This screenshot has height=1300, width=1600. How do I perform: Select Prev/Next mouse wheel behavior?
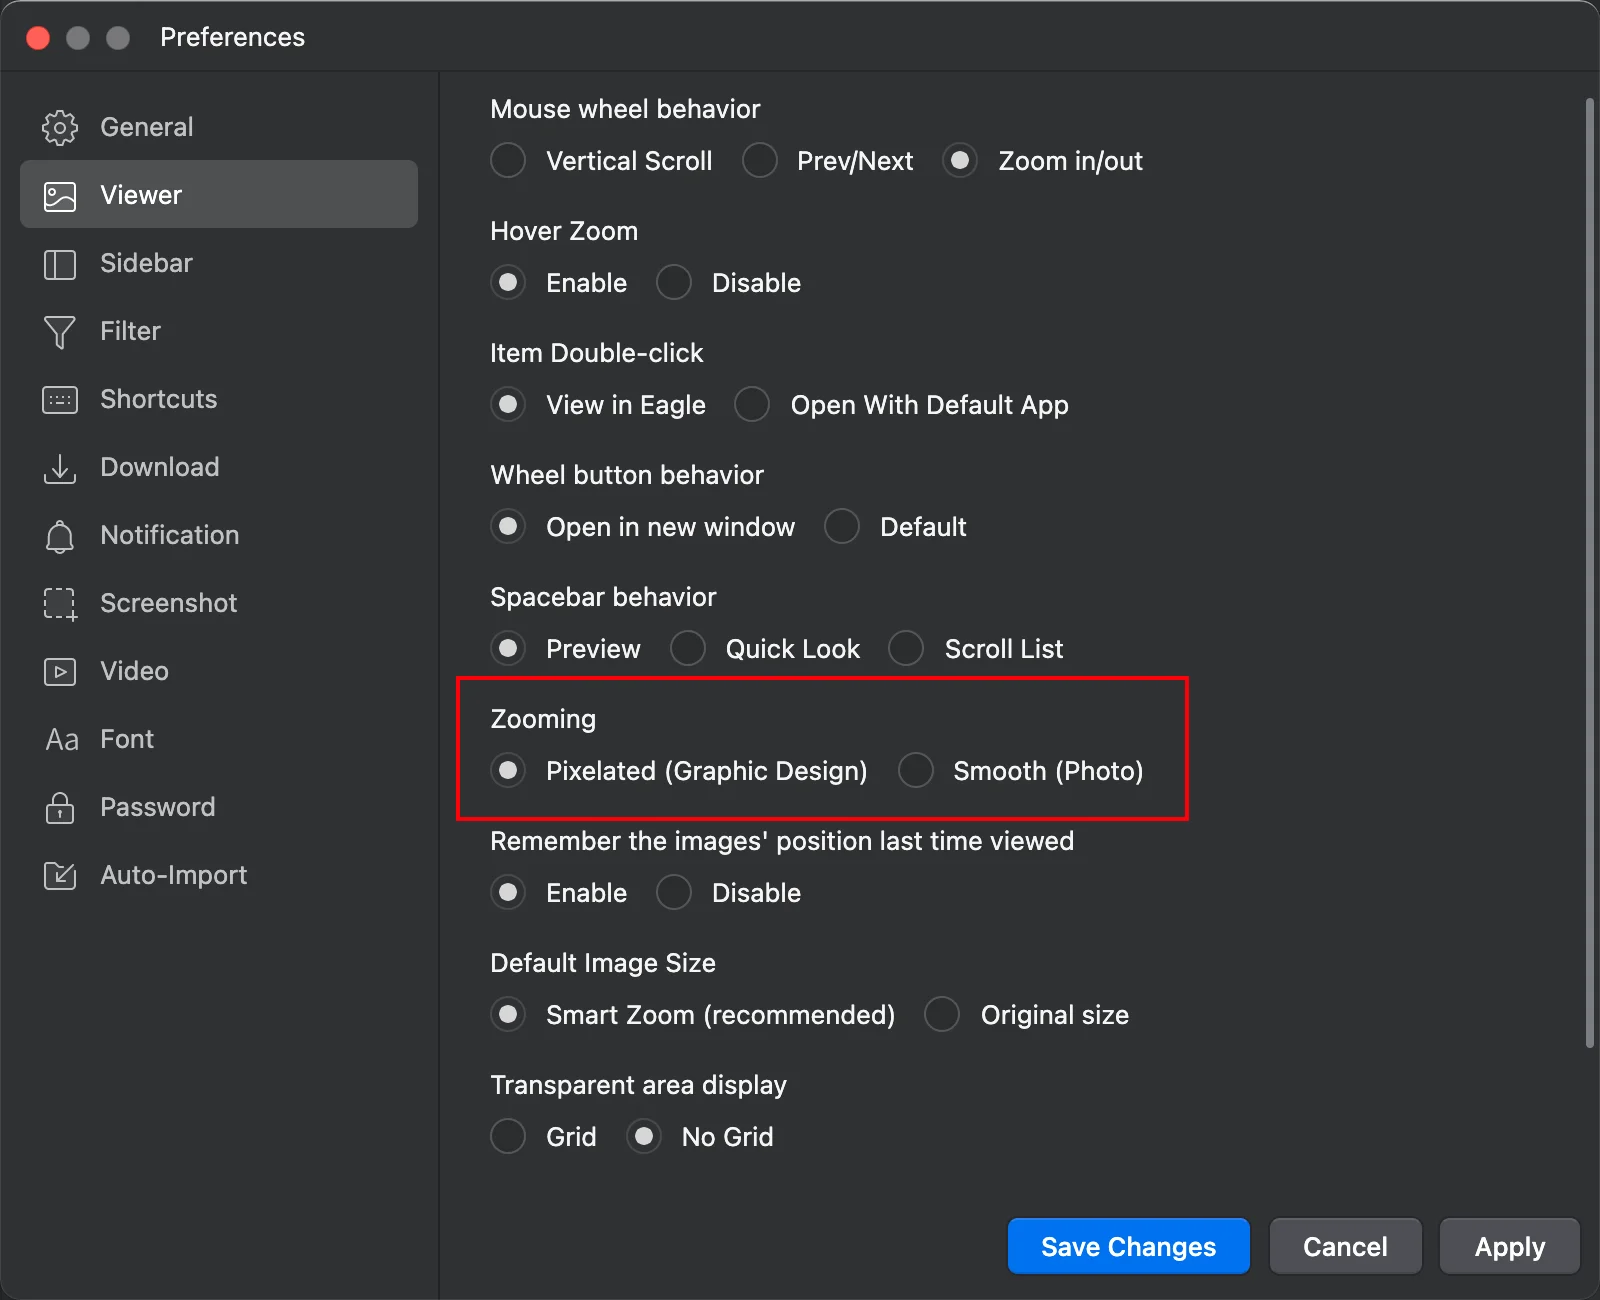coord(759,160)
